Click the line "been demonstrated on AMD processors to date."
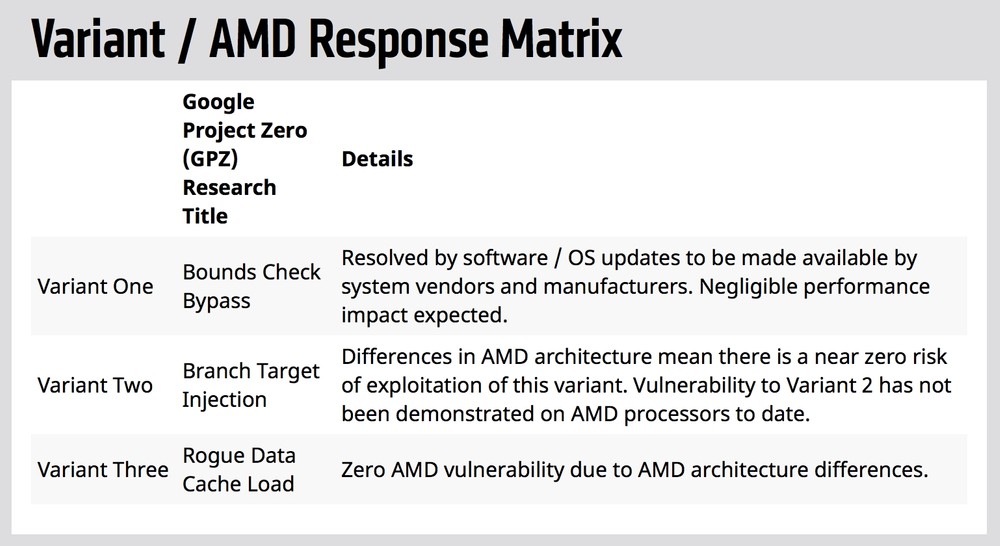The image size is (1000, 546). [575, 413]
